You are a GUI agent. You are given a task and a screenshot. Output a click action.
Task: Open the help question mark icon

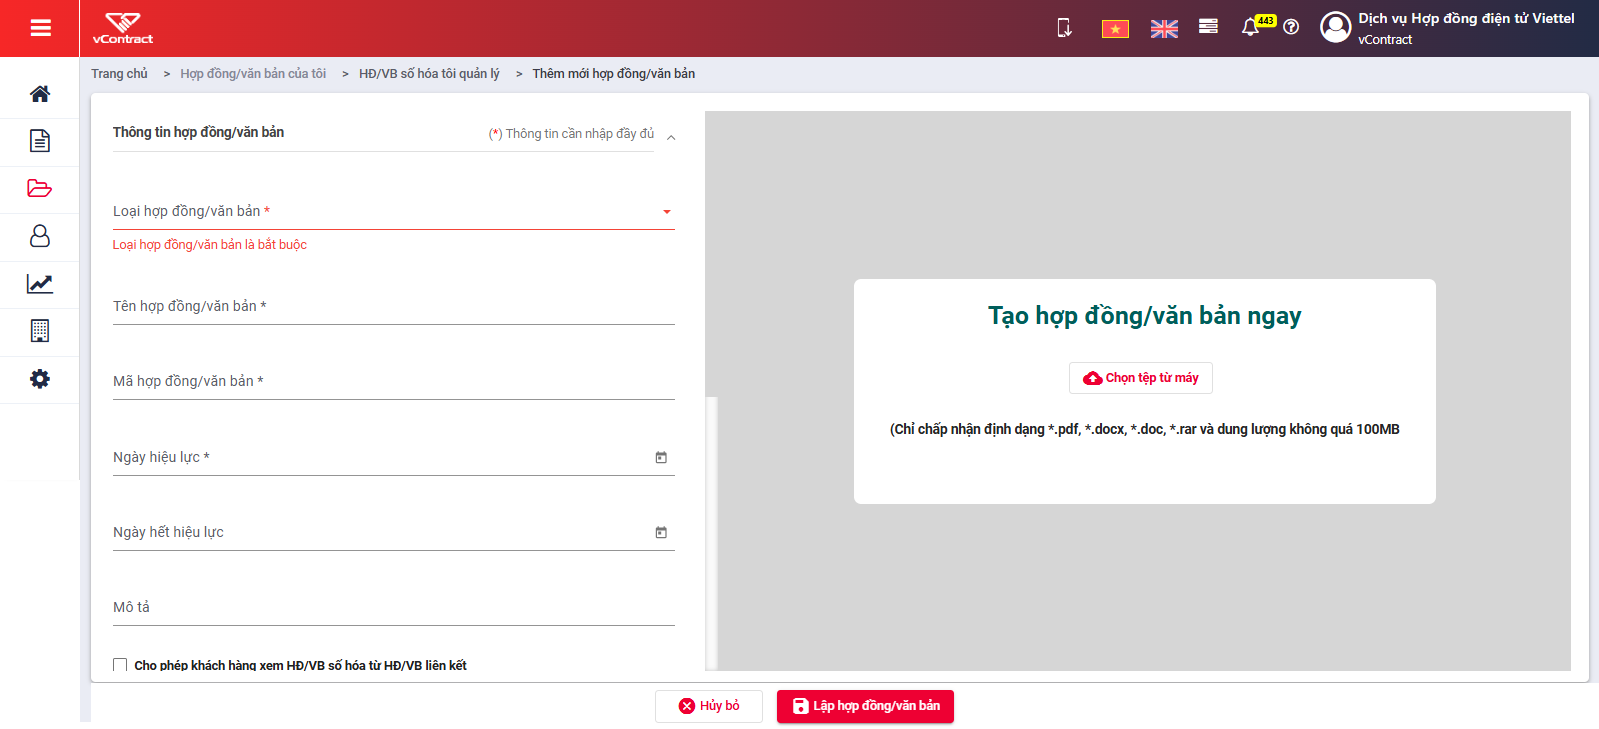click(x=1291, y=27)
